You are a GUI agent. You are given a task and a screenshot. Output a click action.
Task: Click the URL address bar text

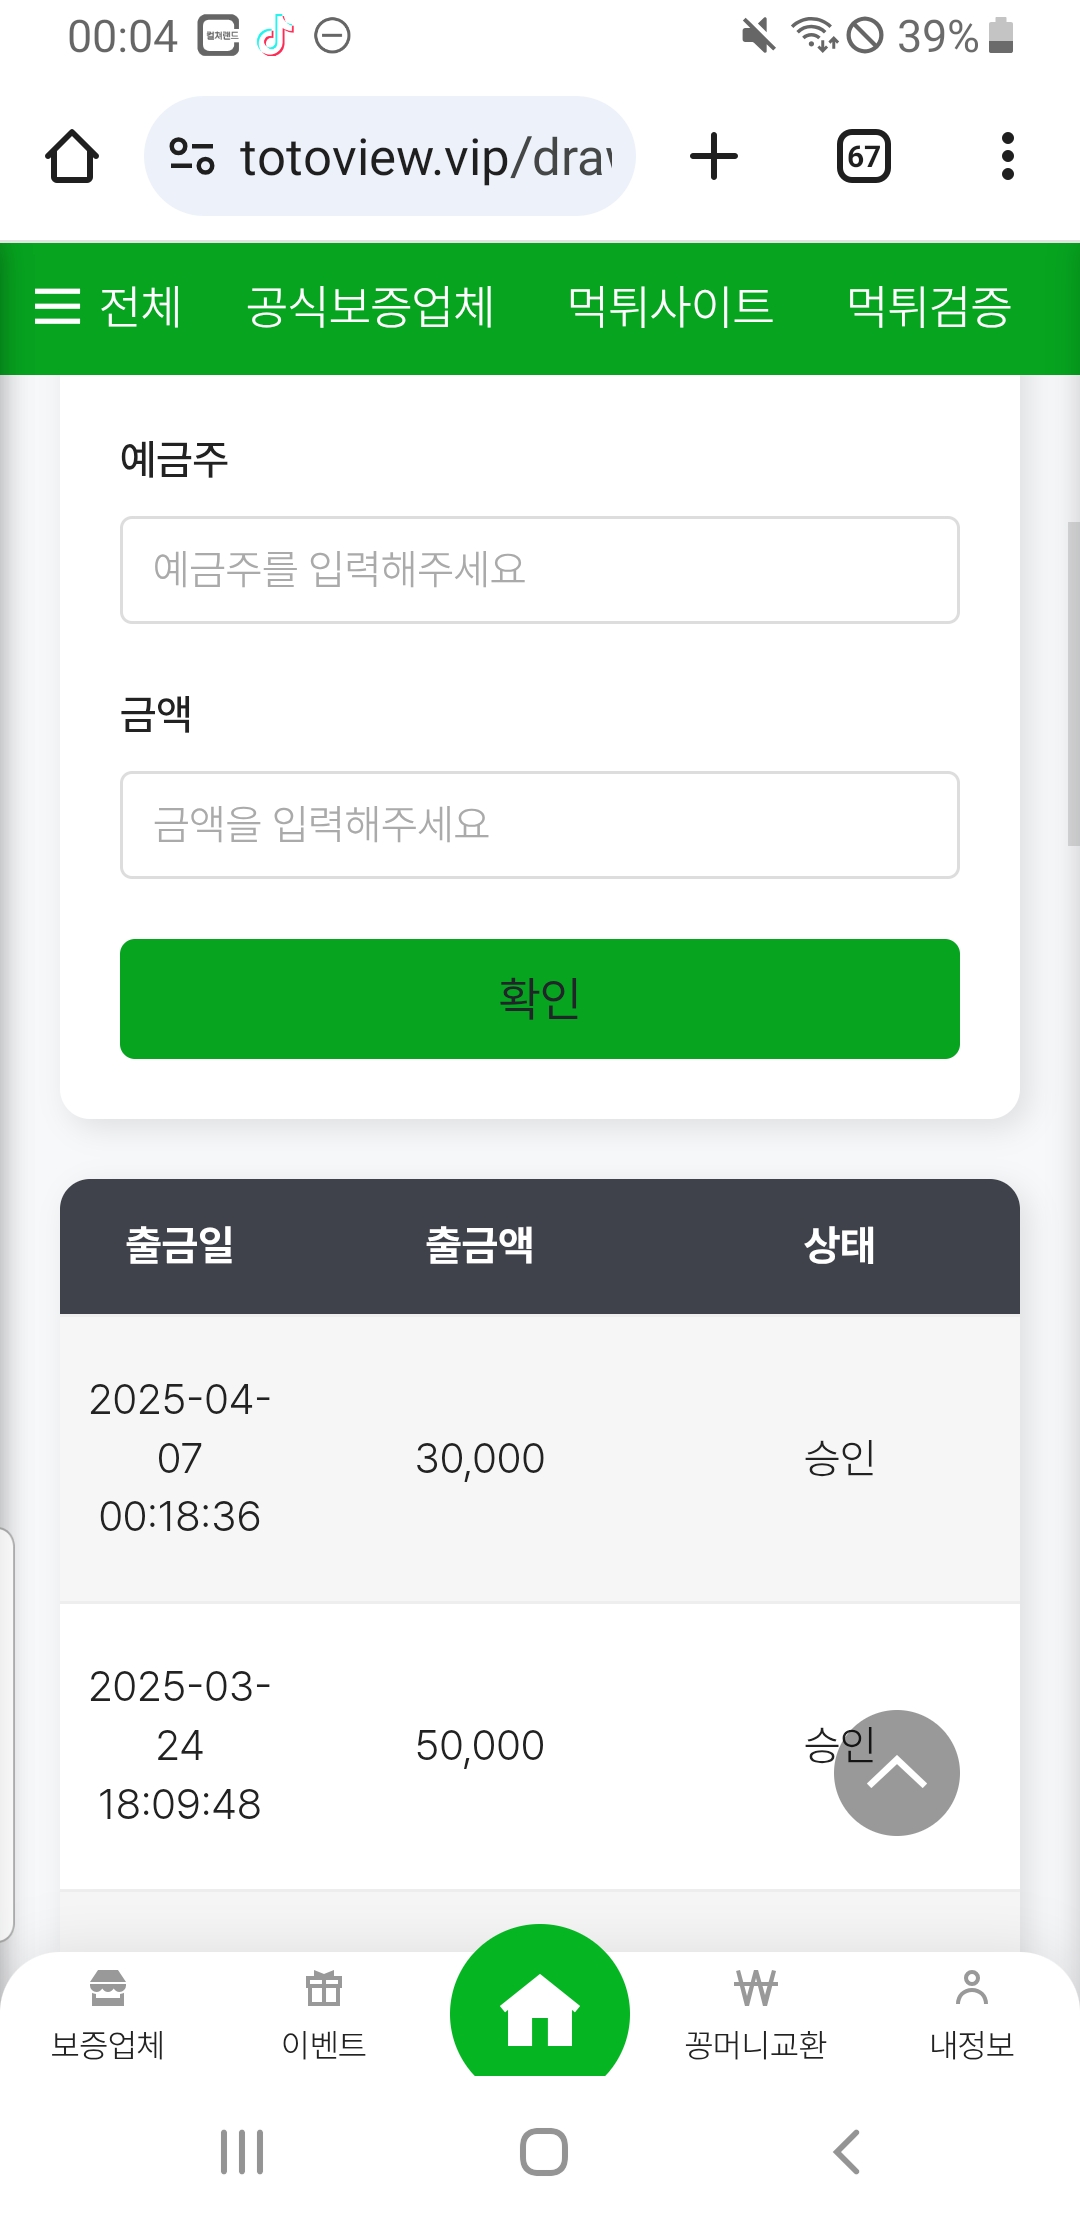click(x=426, y=157)
